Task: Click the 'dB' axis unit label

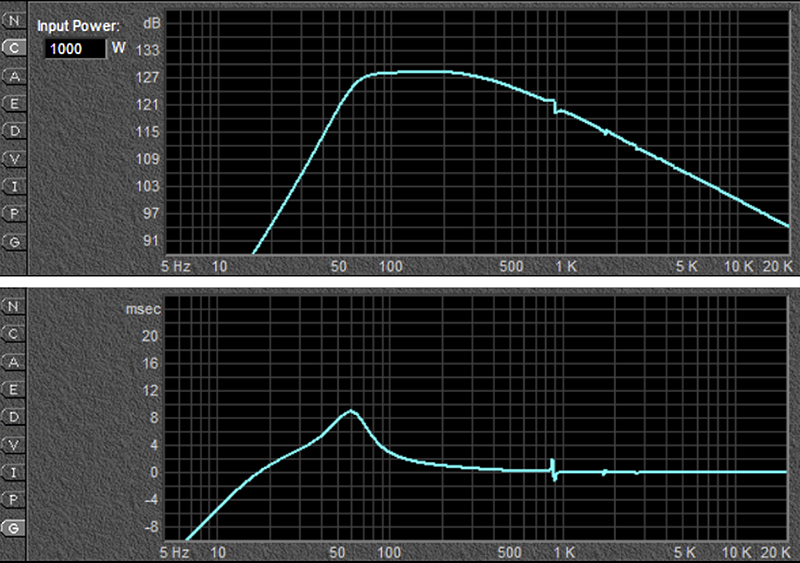Action: pyautogui.click(x=152, y=23)
